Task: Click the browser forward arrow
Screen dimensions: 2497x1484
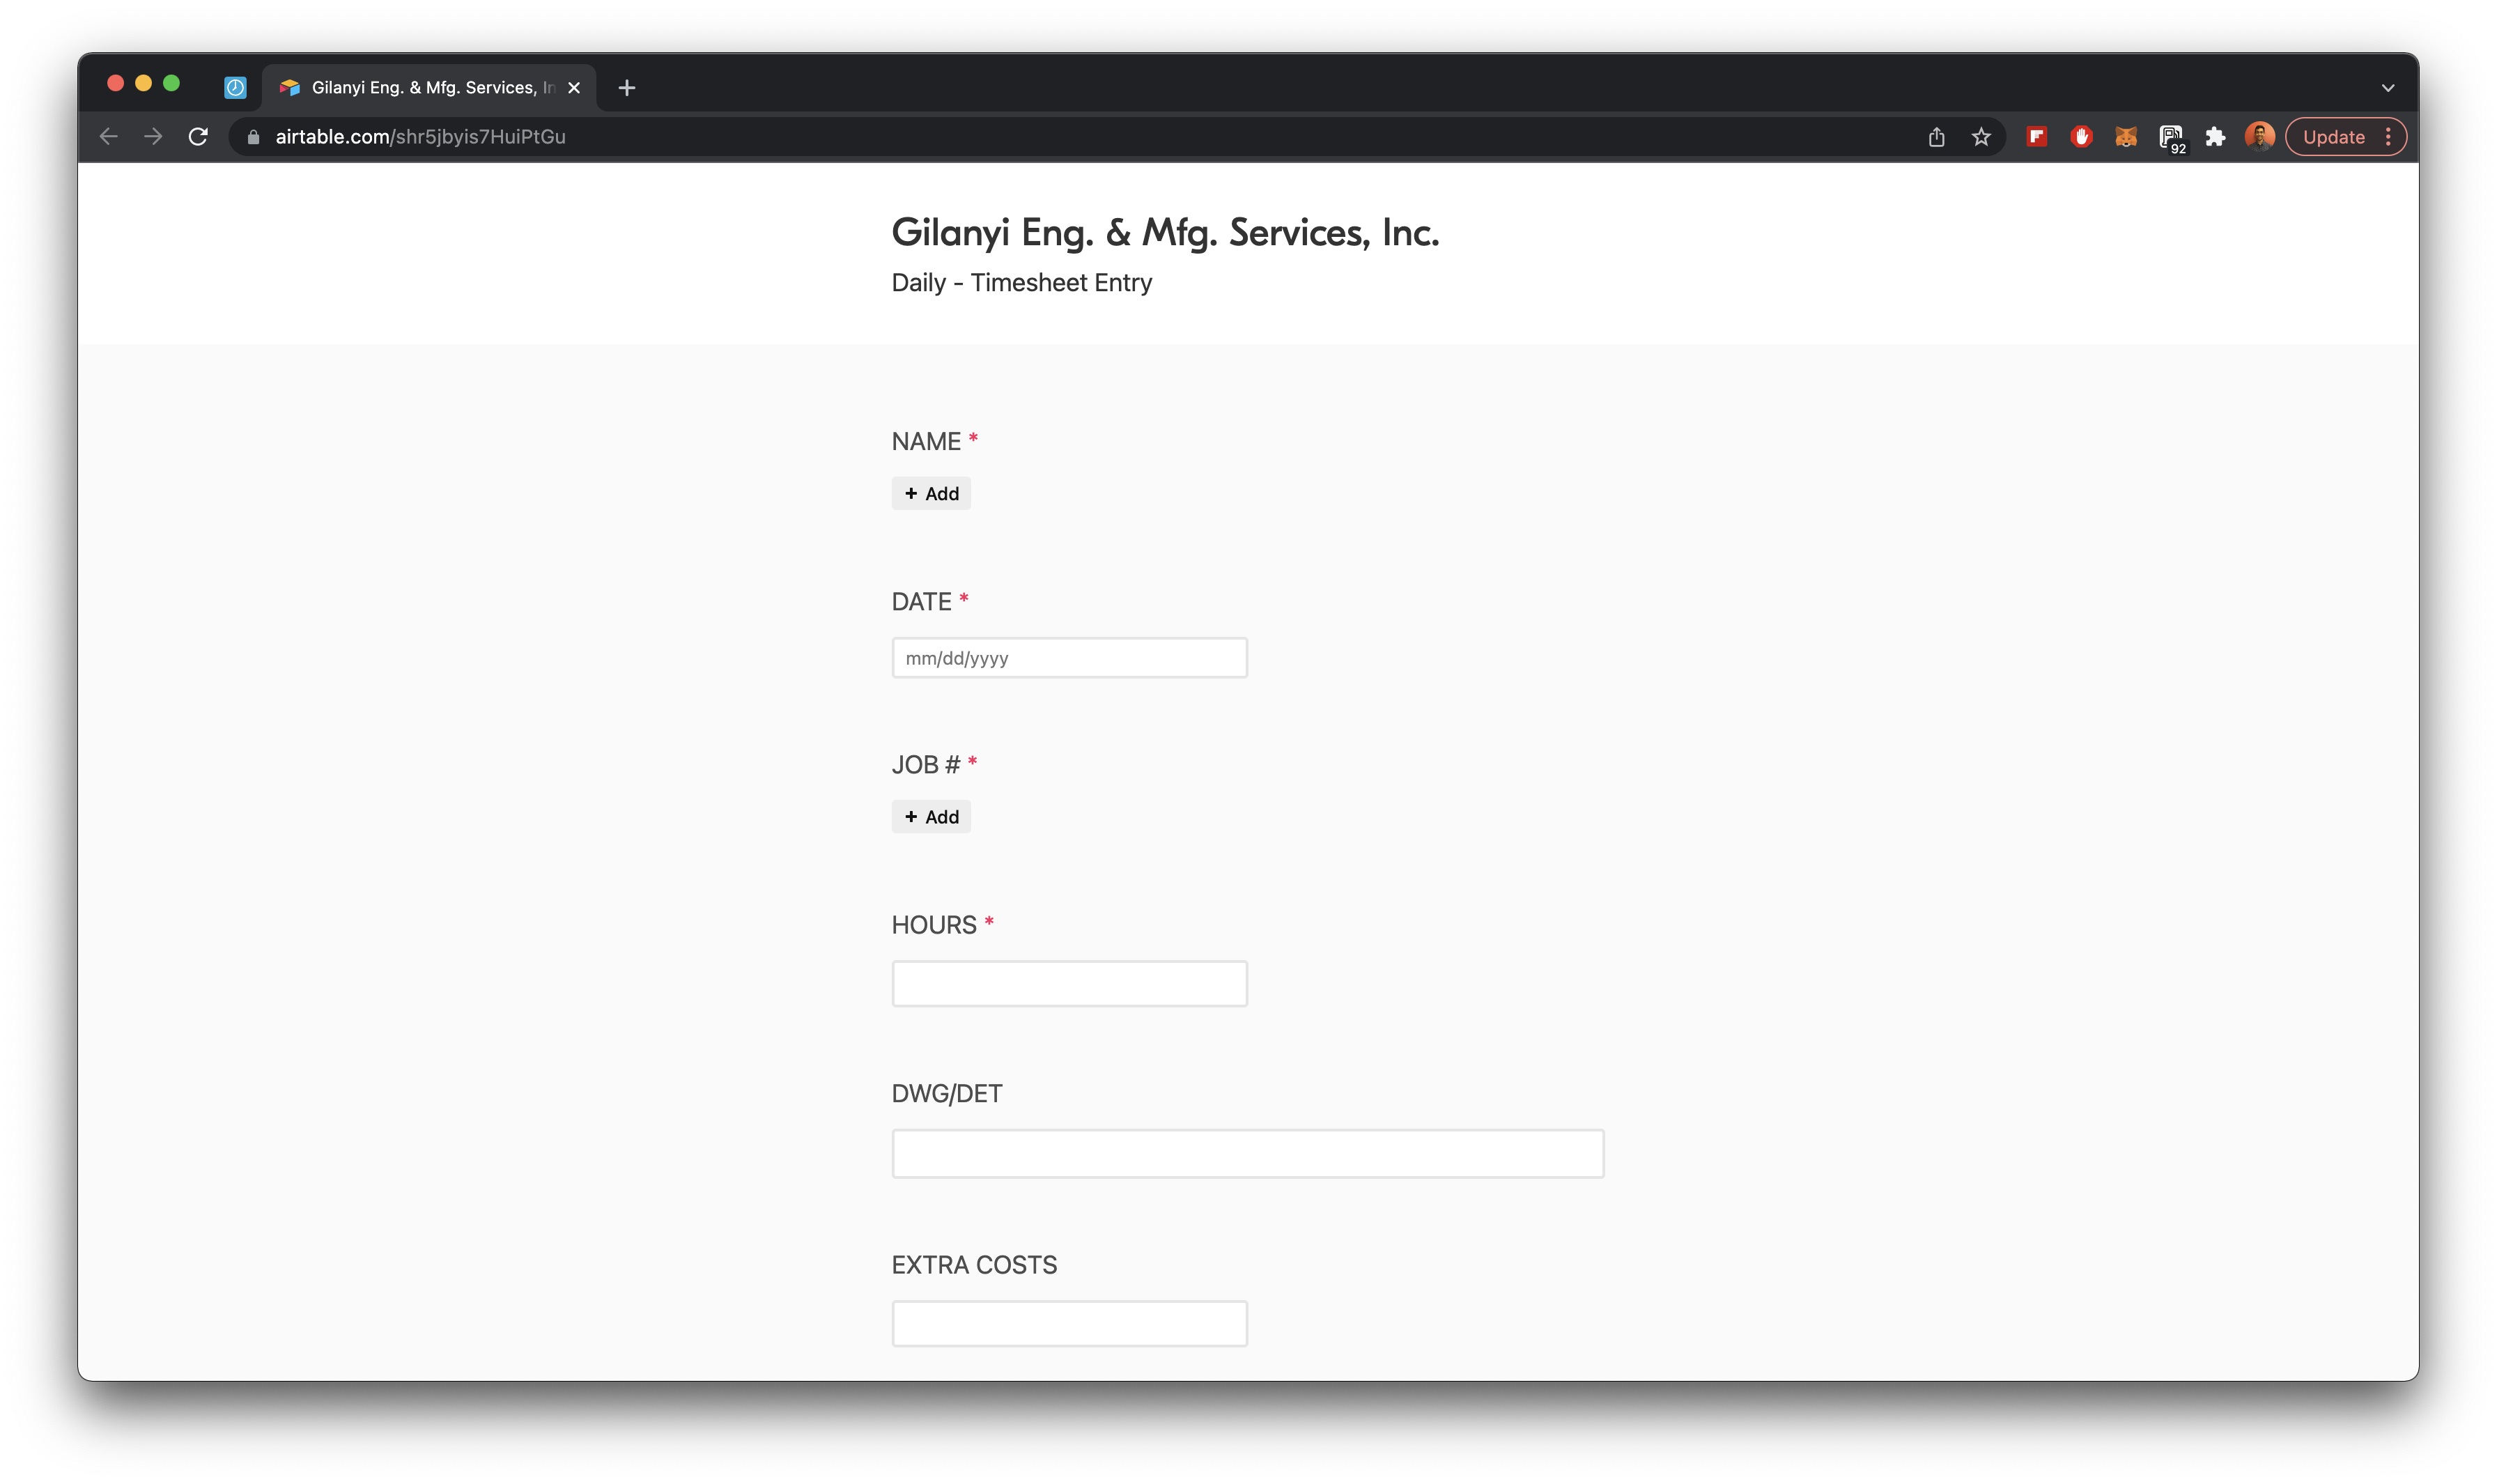Action: (153, 137)
